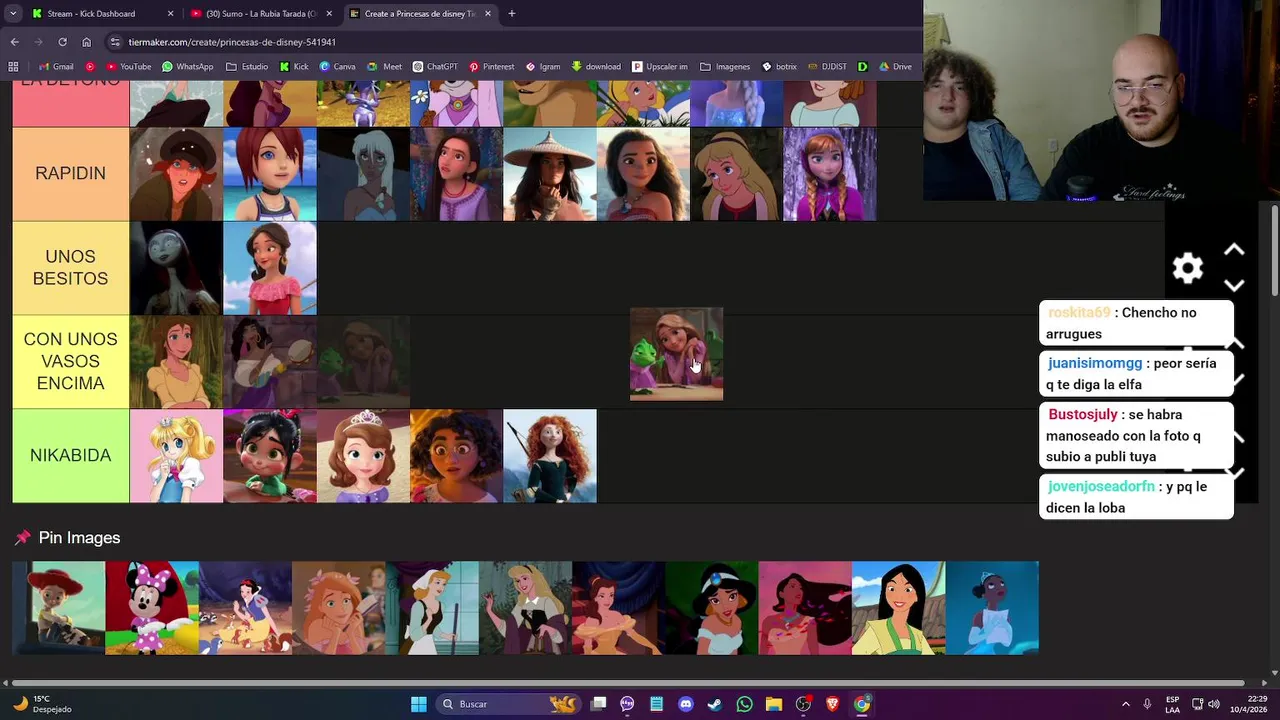Open Brave browser from the taskbar
This screenshot has height=720, width=1280.
(x=832, y=704)
